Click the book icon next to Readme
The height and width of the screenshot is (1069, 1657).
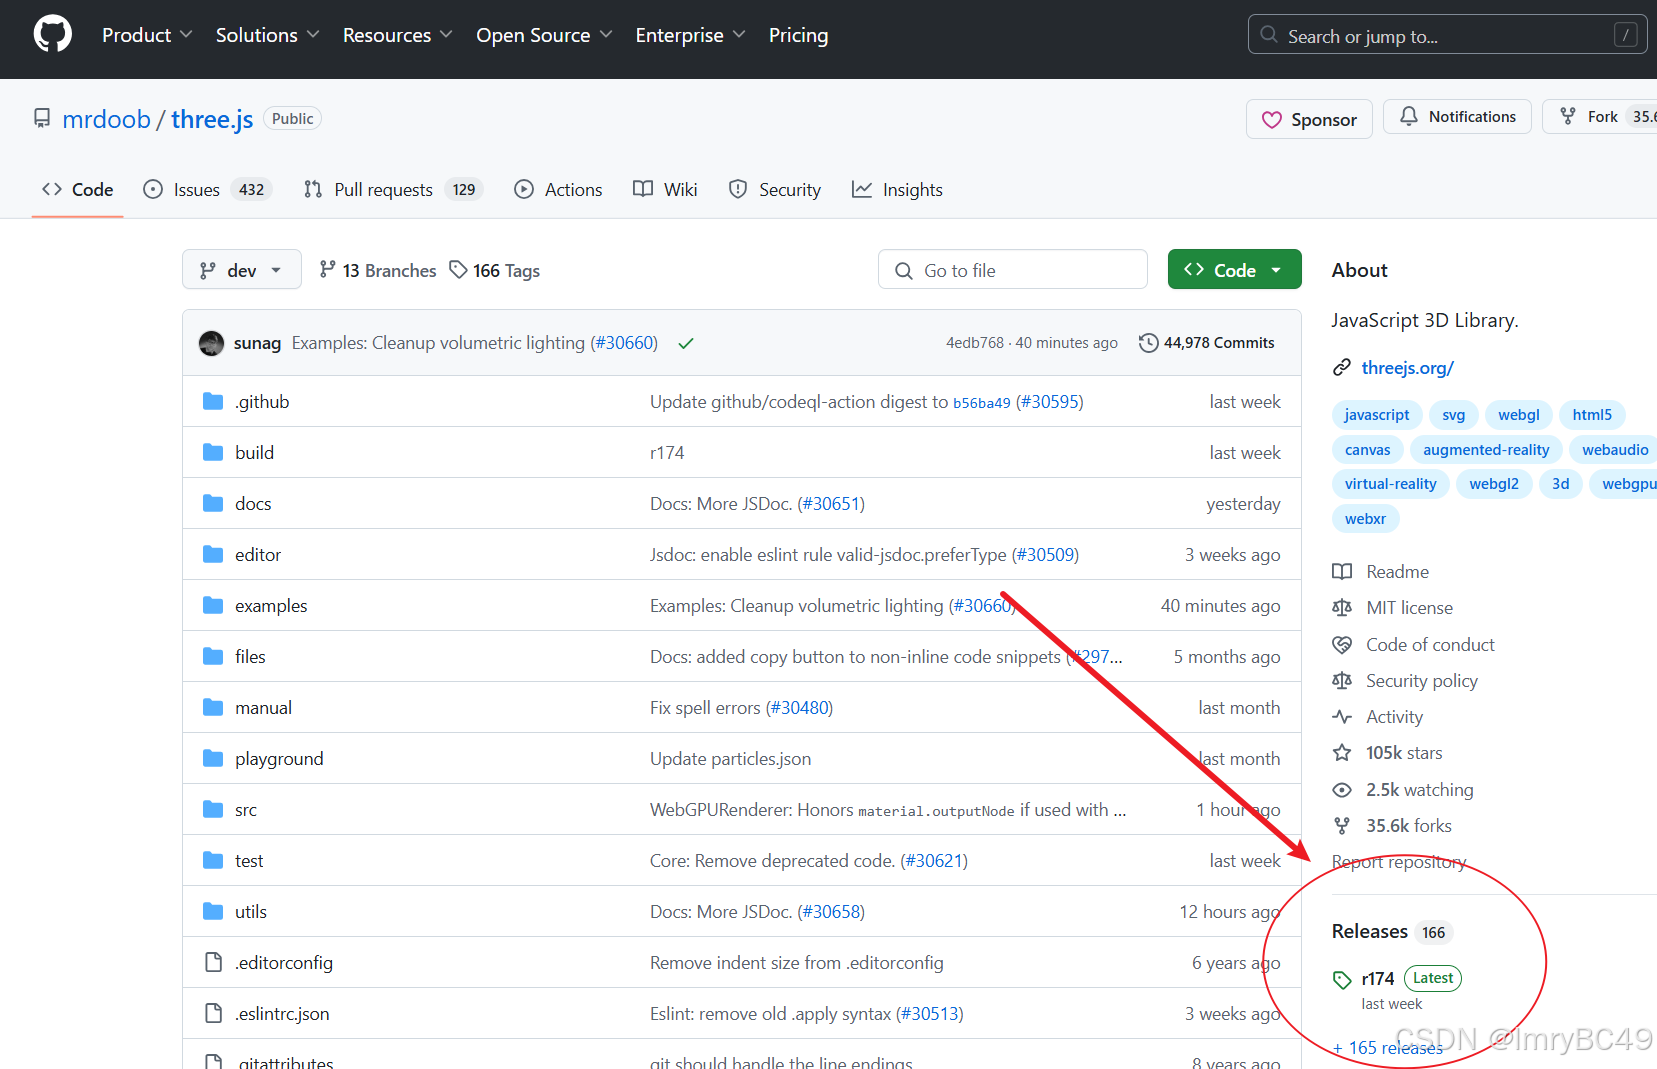(1342, 572)
